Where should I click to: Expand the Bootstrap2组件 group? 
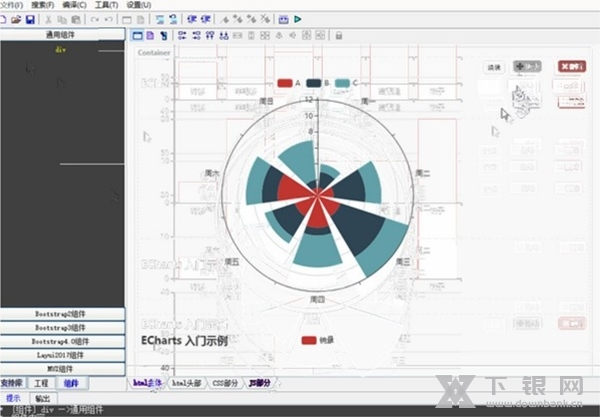pyautogui.click(x=62, y=314)
